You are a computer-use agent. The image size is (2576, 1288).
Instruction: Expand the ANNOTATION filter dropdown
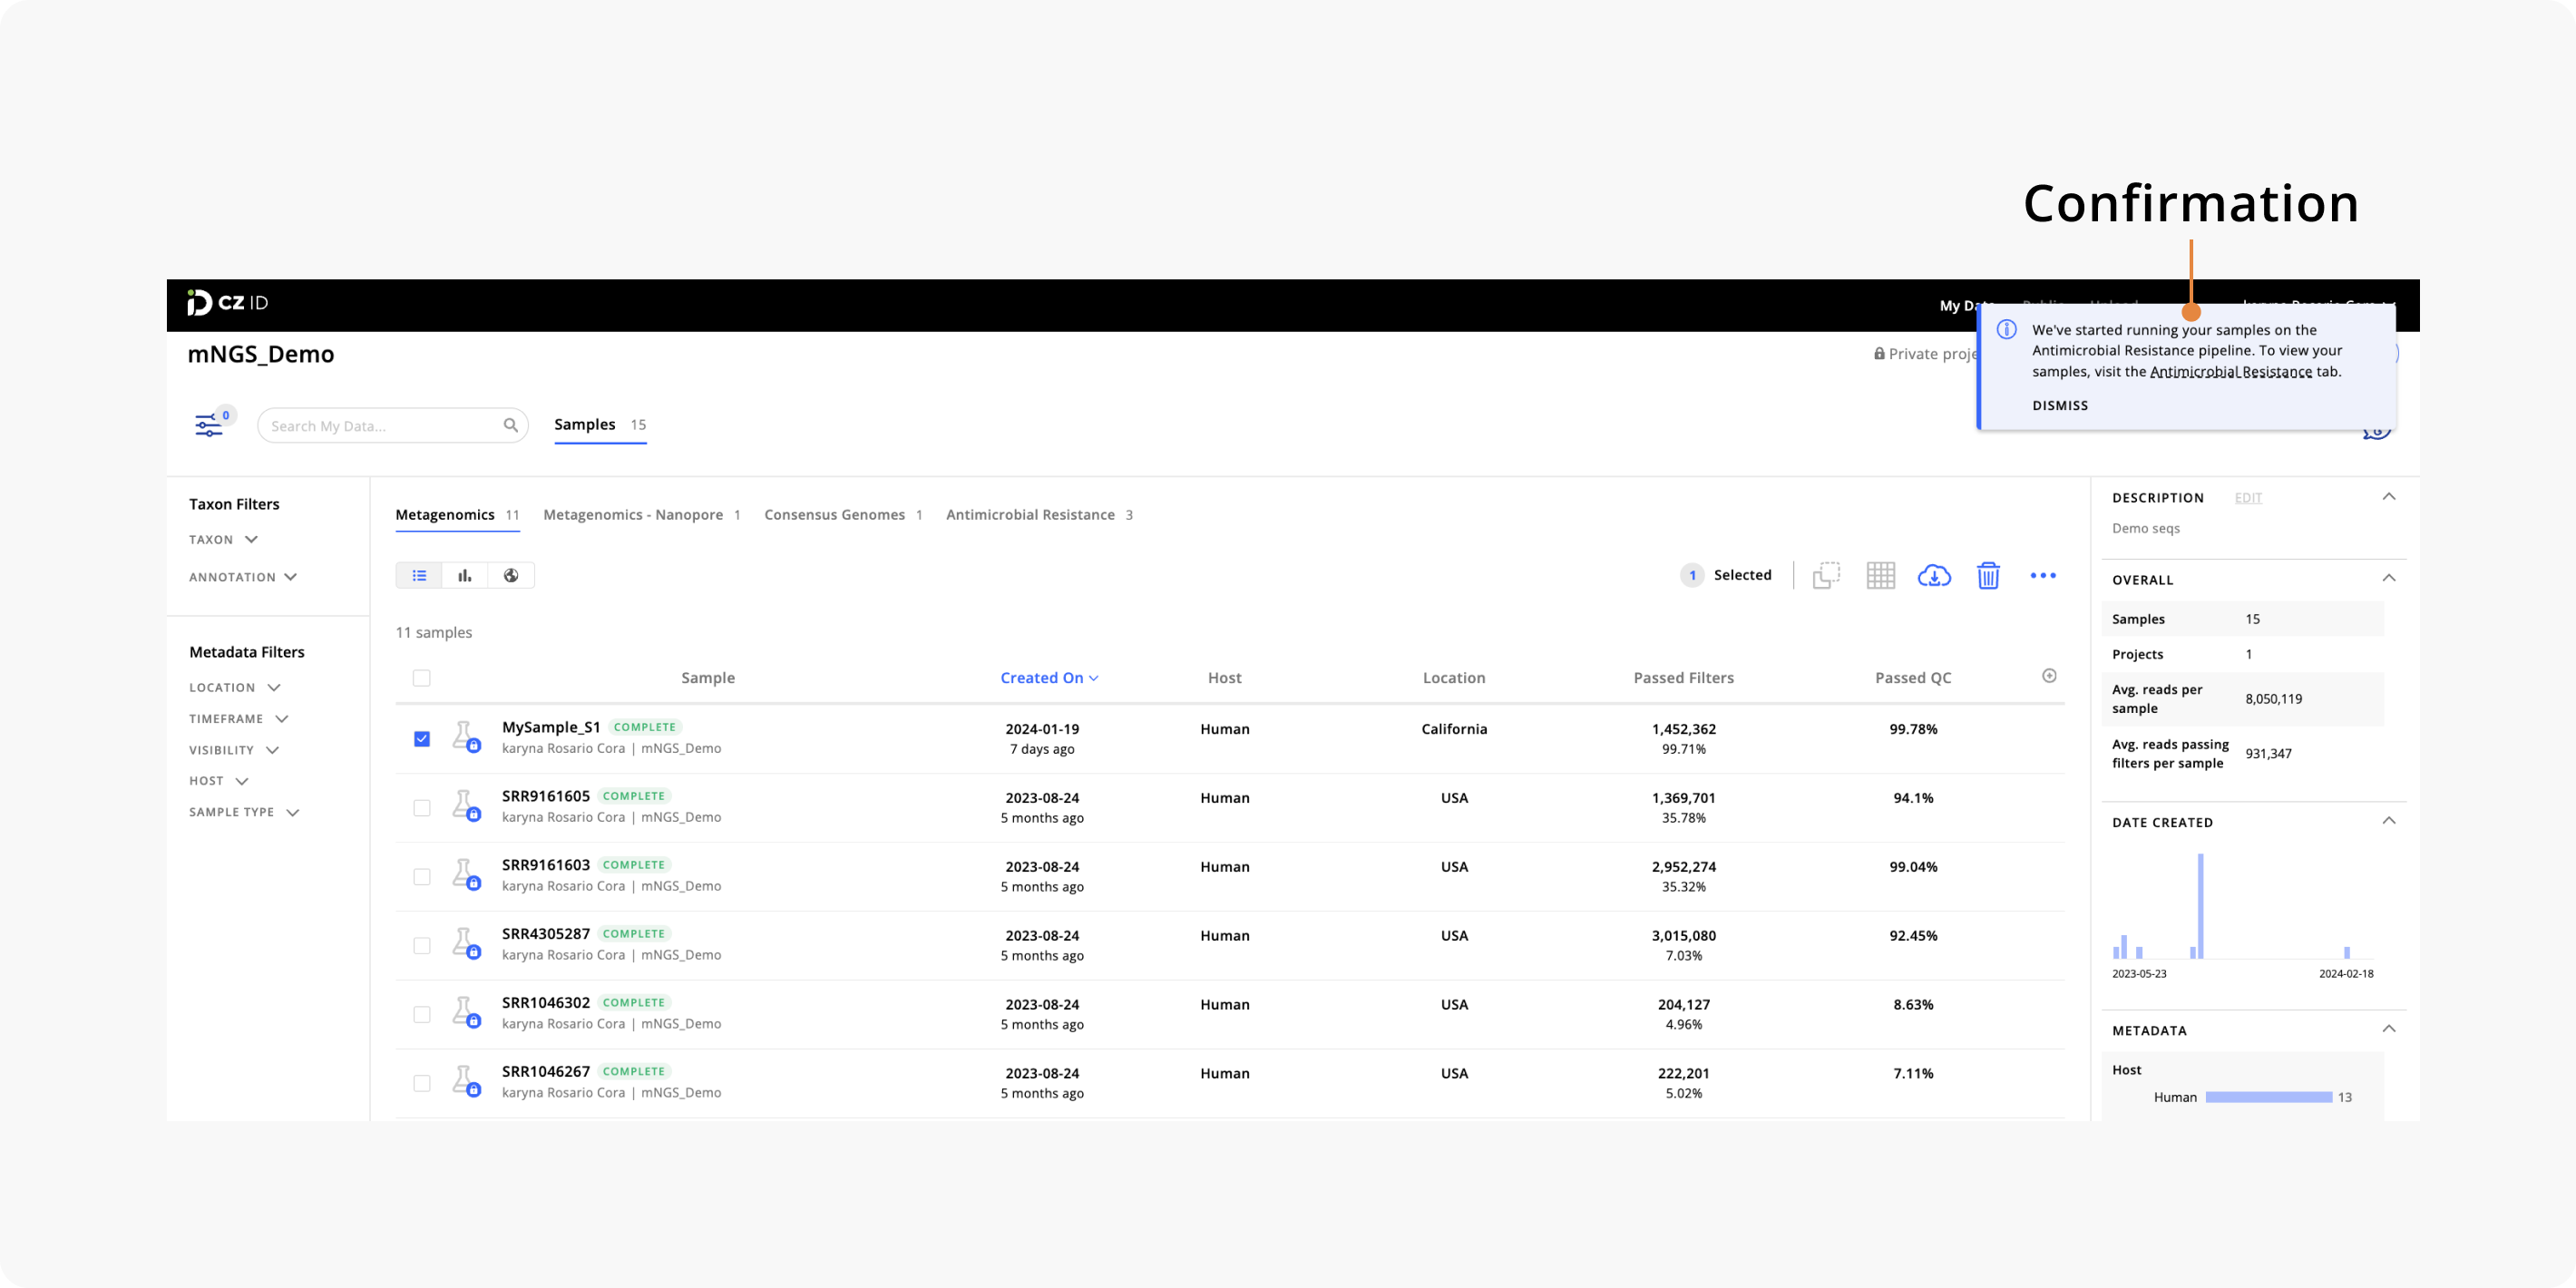pyautogui.click(x=243, y=577)
